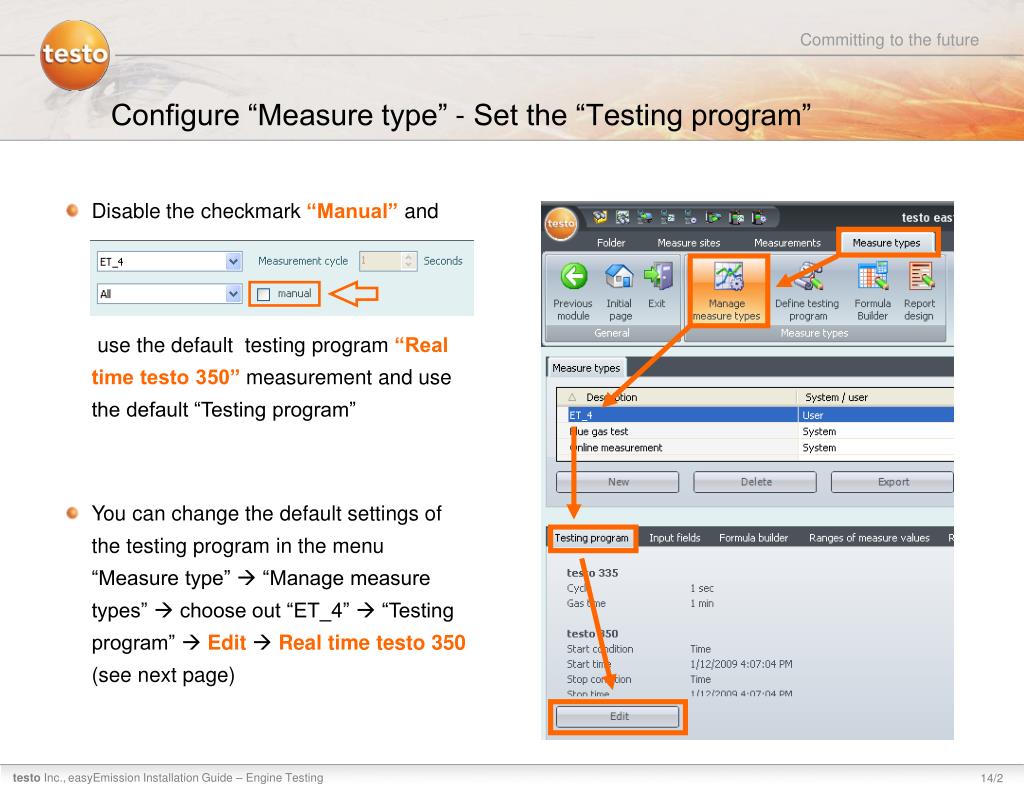Click the Measurement cycle spinner arrows

tap(409, 261)
